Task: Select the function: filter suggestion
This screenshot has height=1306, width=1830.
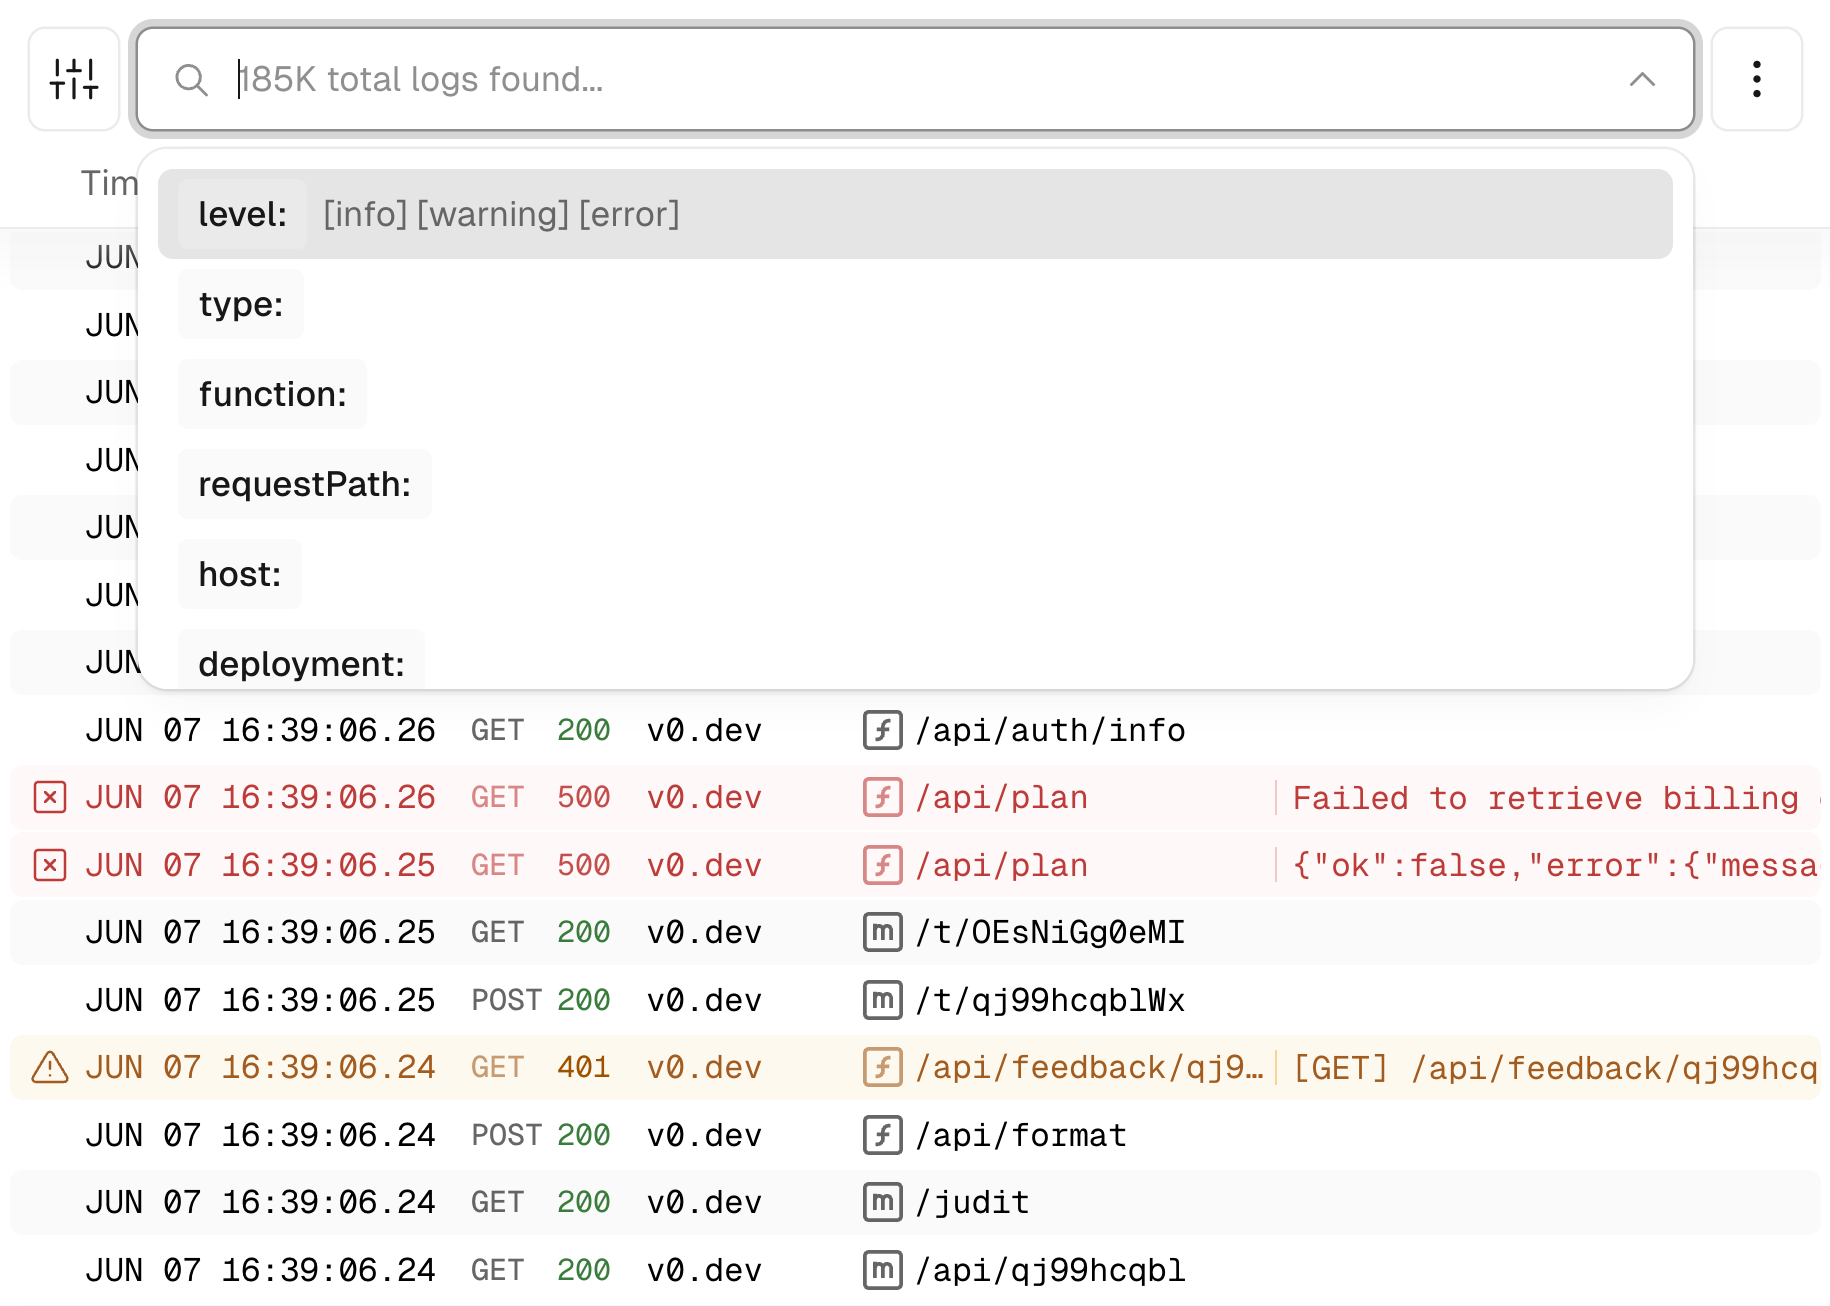Action: click(x=271, y=394)
